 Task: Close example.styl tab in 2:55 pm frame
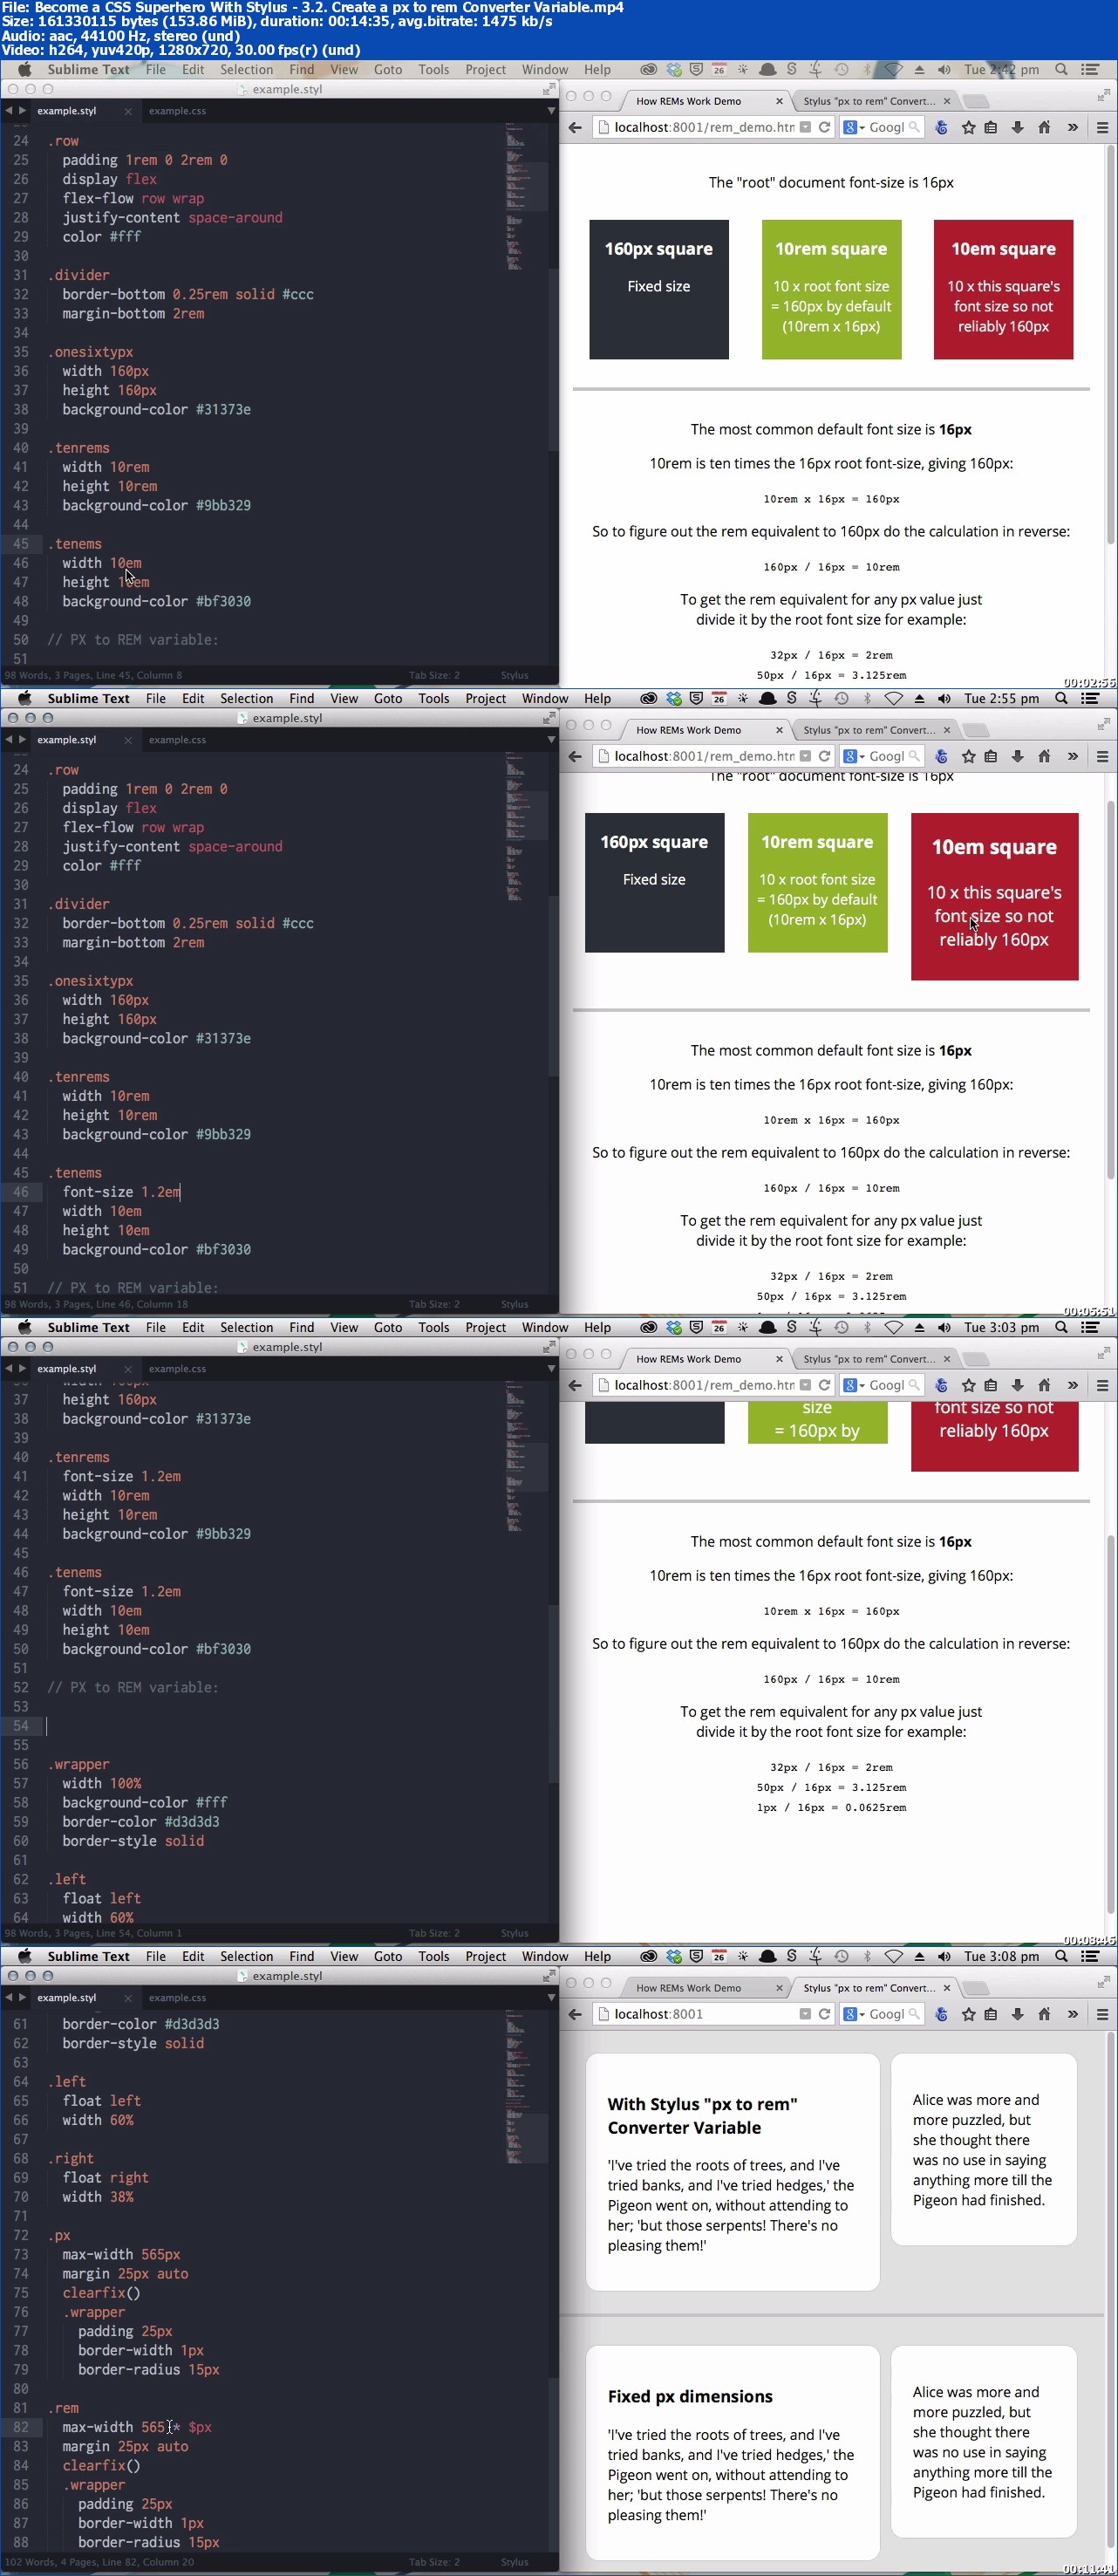(127, 740)
